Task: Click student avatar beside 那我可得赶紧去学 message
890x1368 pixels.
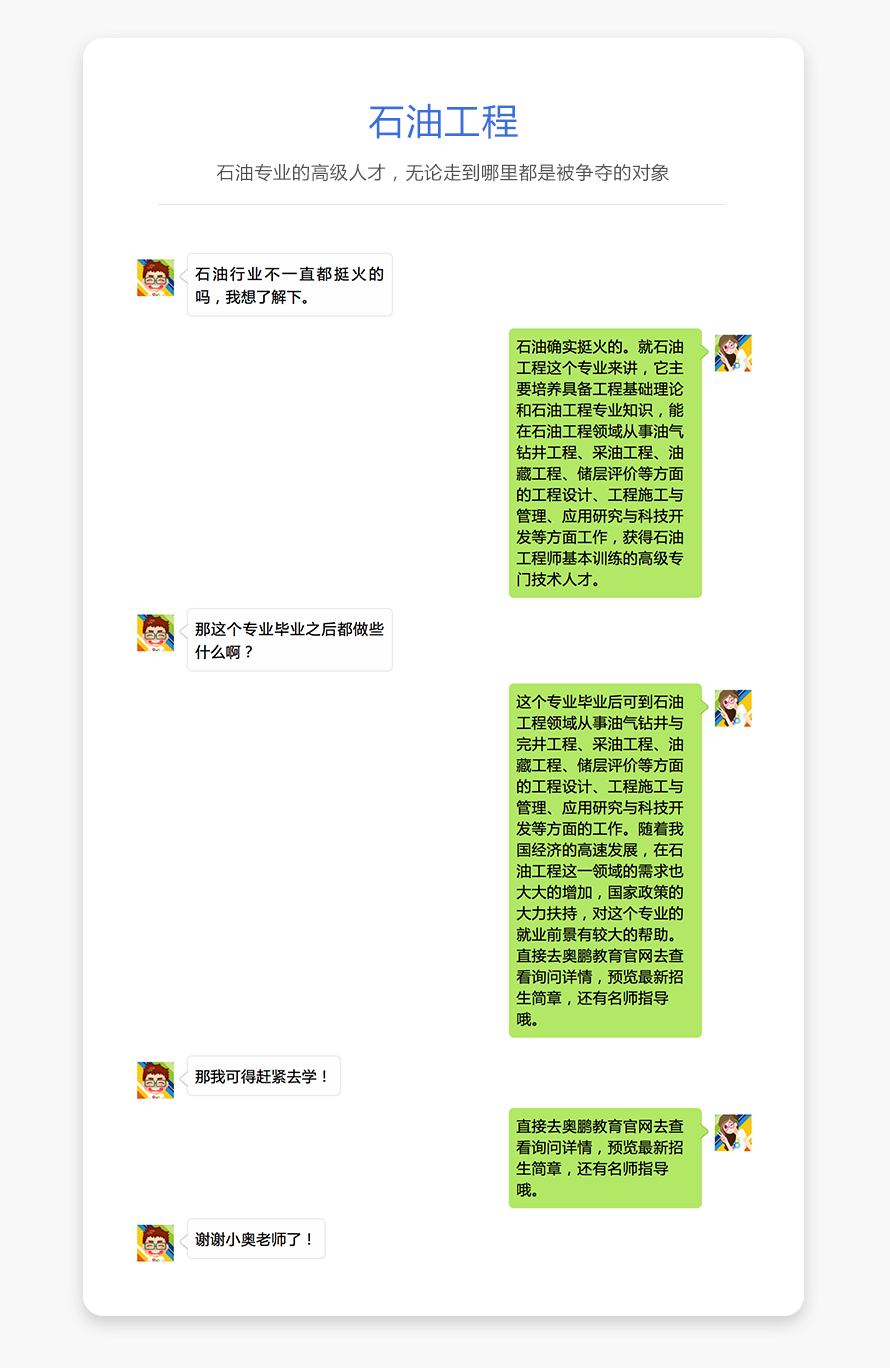Action: [x=155, y=1080]
